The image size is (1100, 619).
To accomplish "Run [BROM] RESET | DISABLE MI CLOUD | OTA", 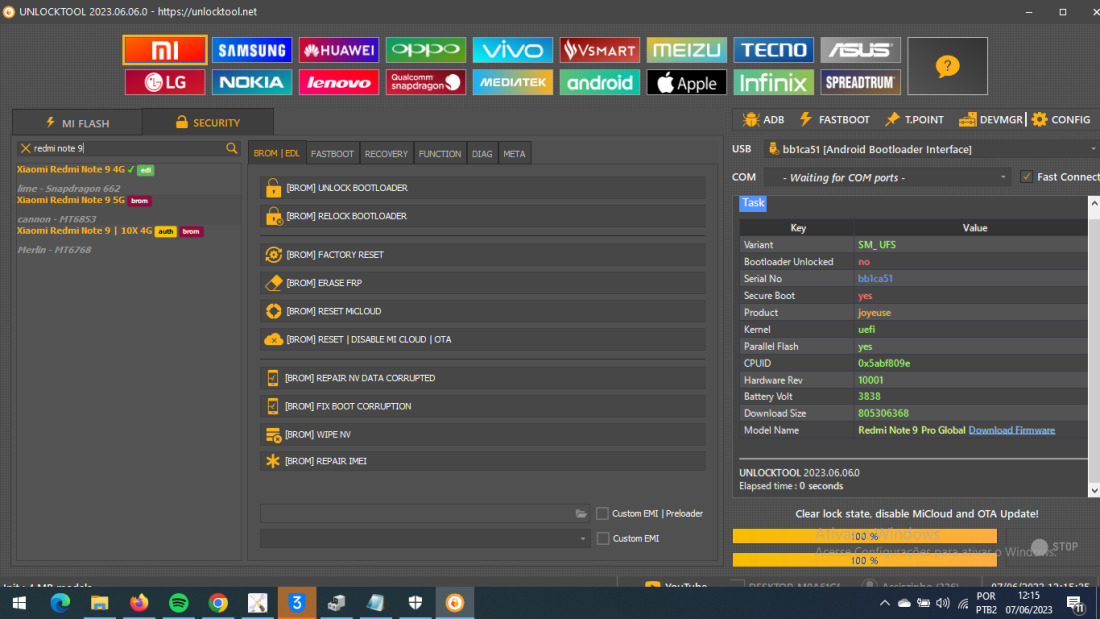I will click(x=483, y=339).
